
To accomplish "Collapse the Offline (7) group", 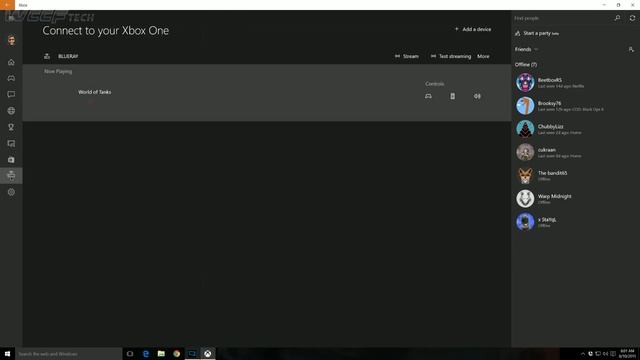I will tap(526, 64).
